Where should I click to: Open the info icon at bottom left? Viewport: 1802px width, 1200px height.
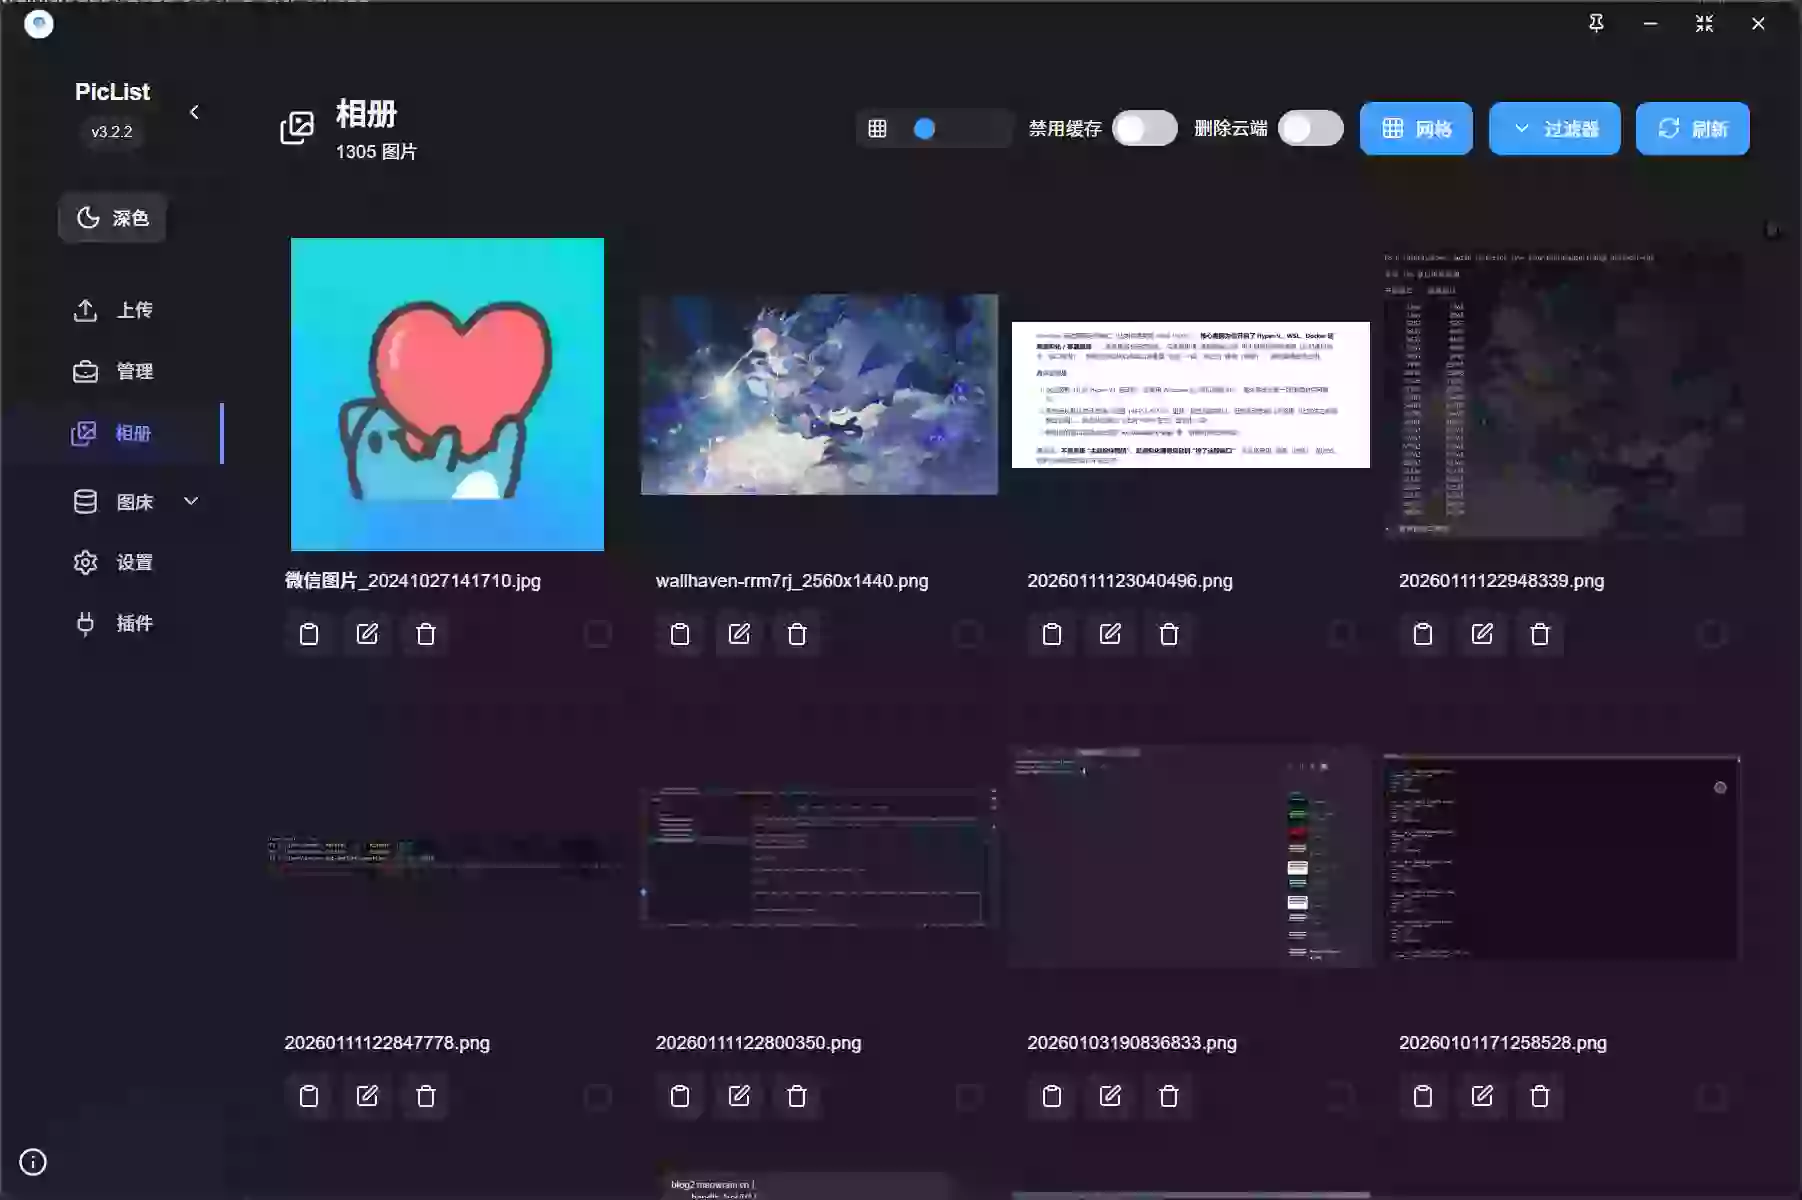click(x=33, y=1162)
